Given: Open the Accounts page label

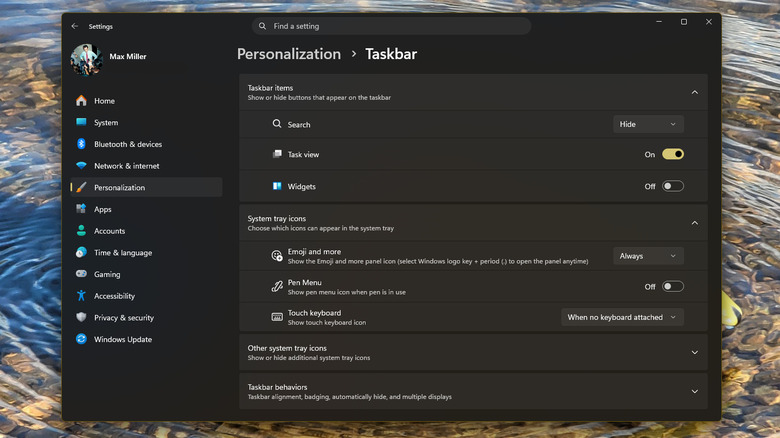Looking at the screenshot, I should pyautogui.click(x=109, y=231).
